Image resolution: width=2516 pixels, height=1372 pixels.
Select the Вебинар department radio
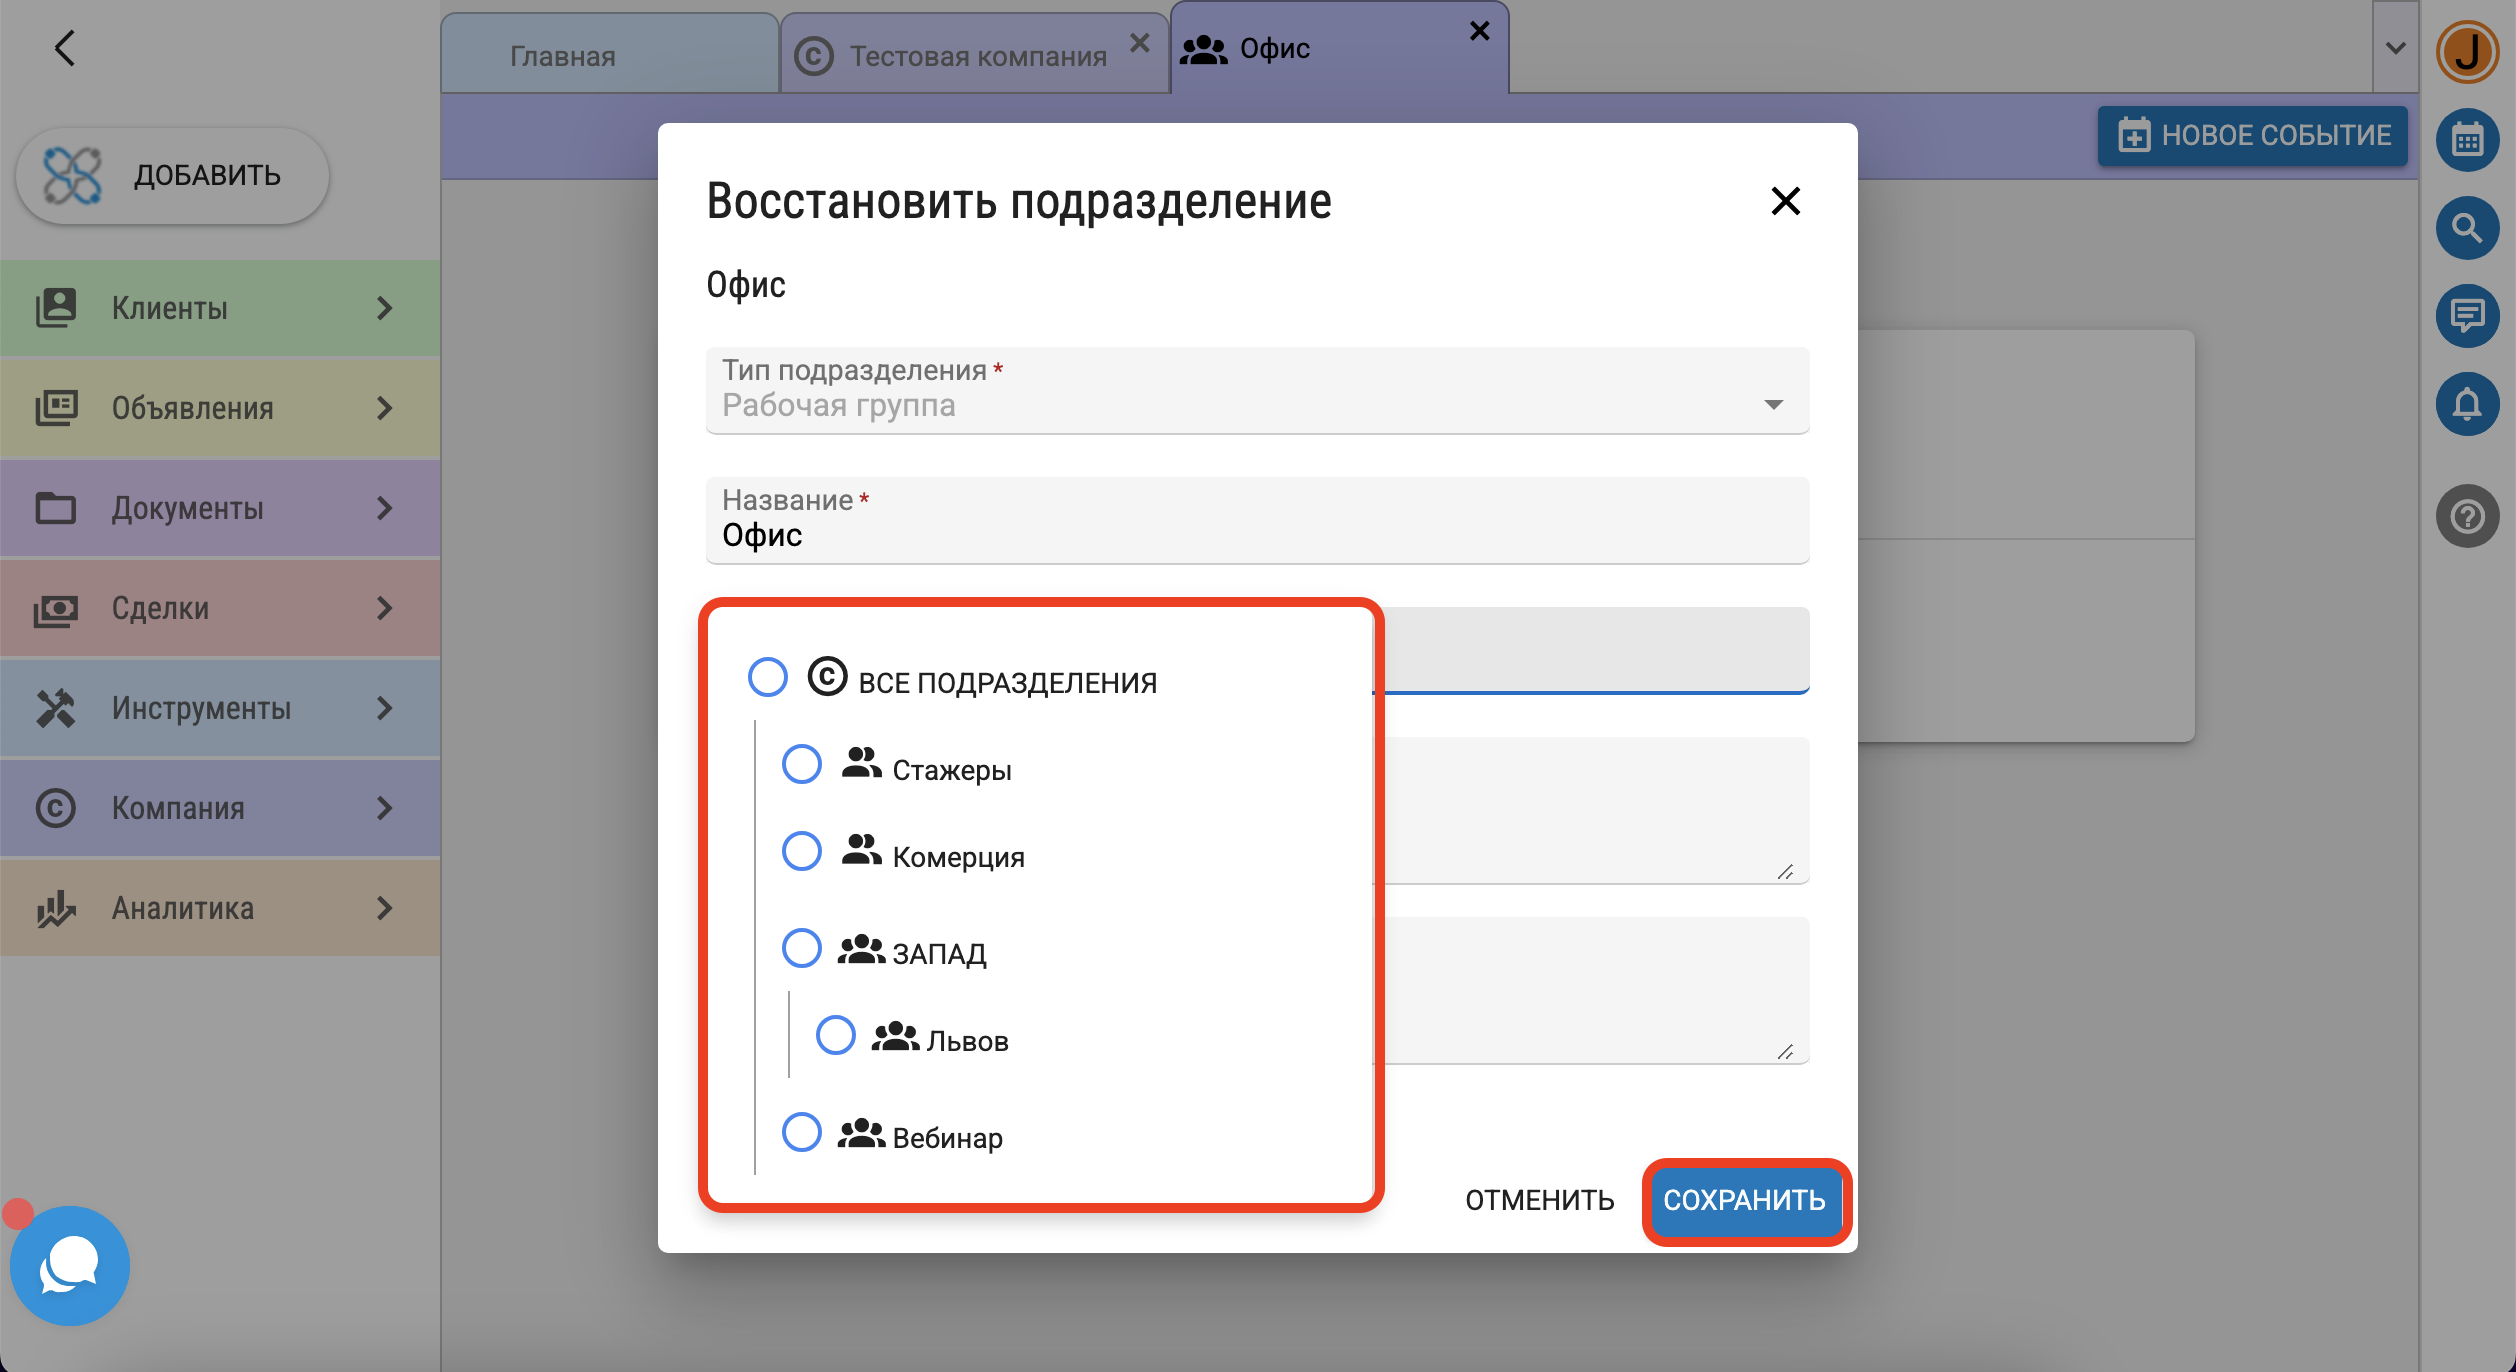(x=802, y=1133)
